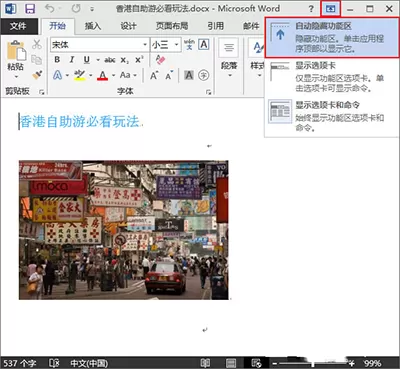400x369 pixels.
Task: Click the zoom slider handle
Action: [x=313, y=363]
